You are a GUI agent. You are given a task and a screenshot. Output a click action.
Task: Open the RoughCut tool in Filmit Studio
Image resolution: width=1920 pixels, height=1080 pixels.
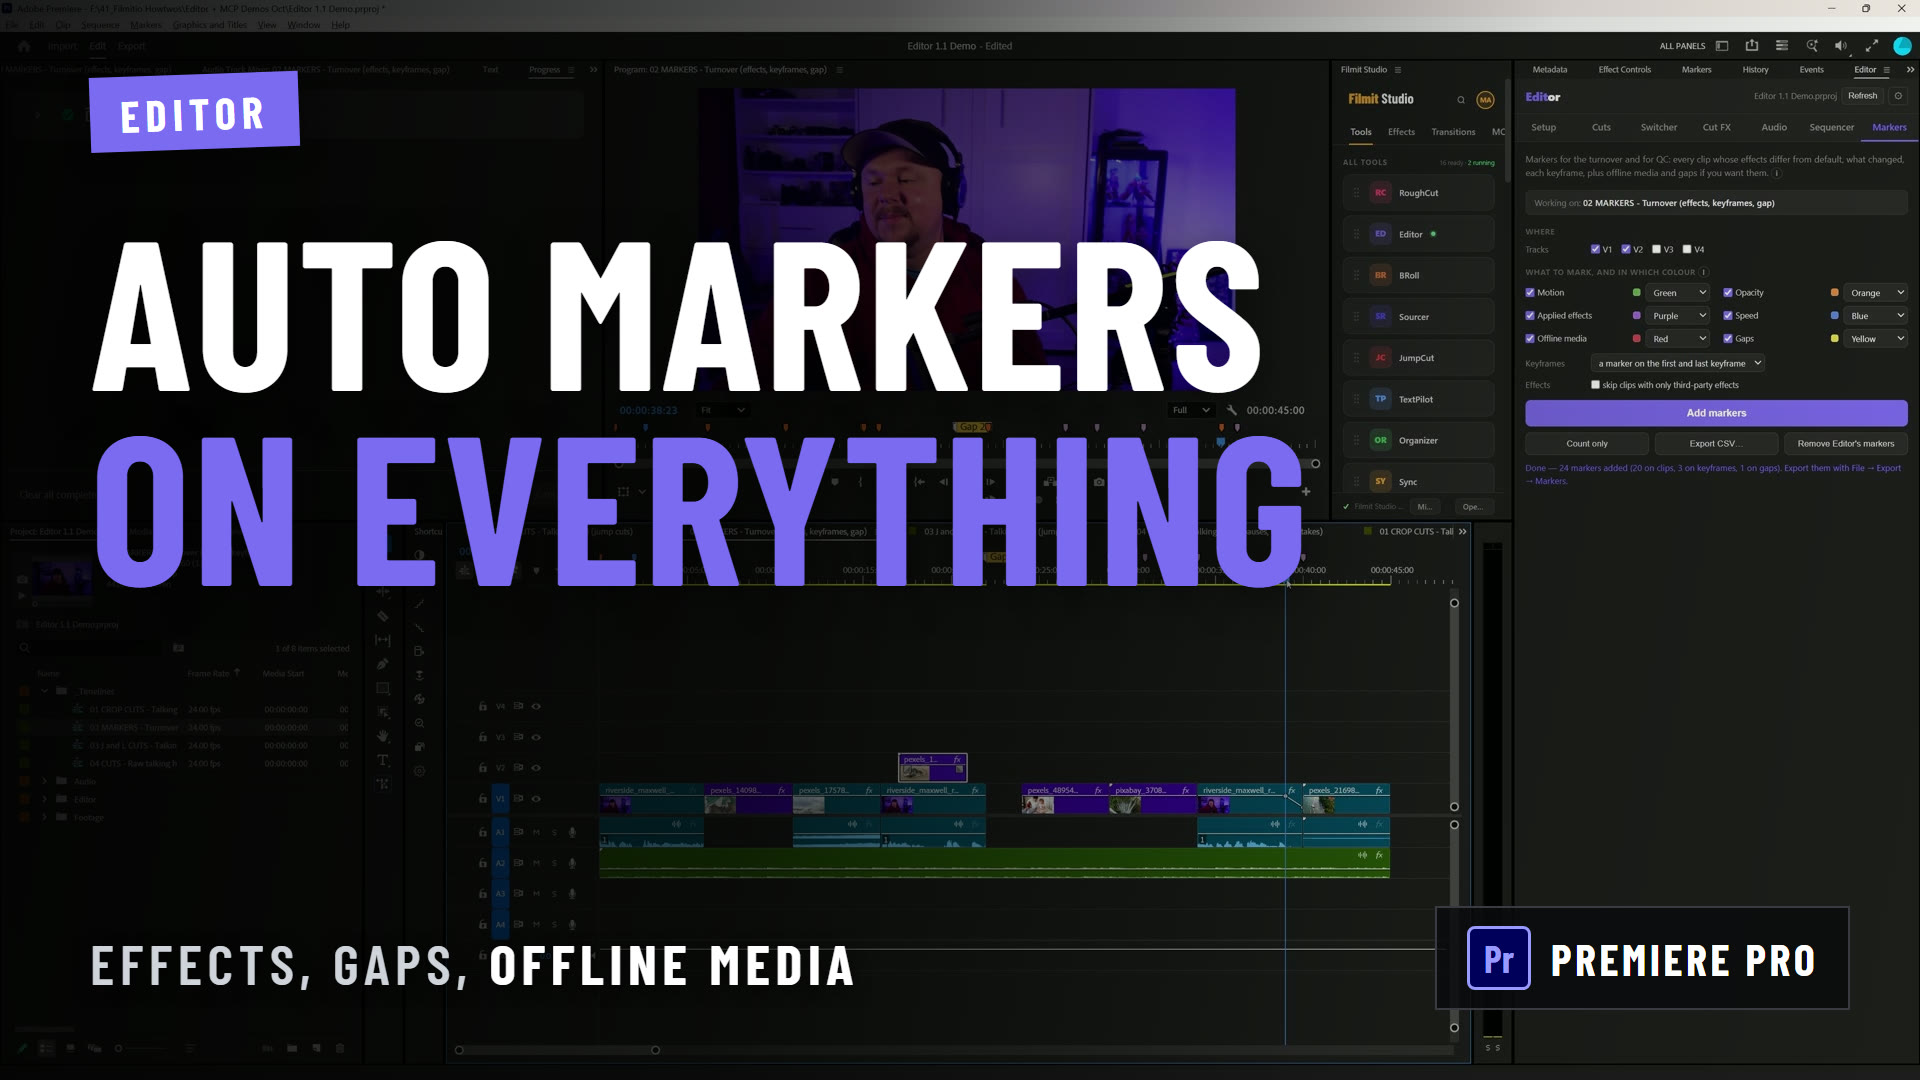[x=1418, y=193]
